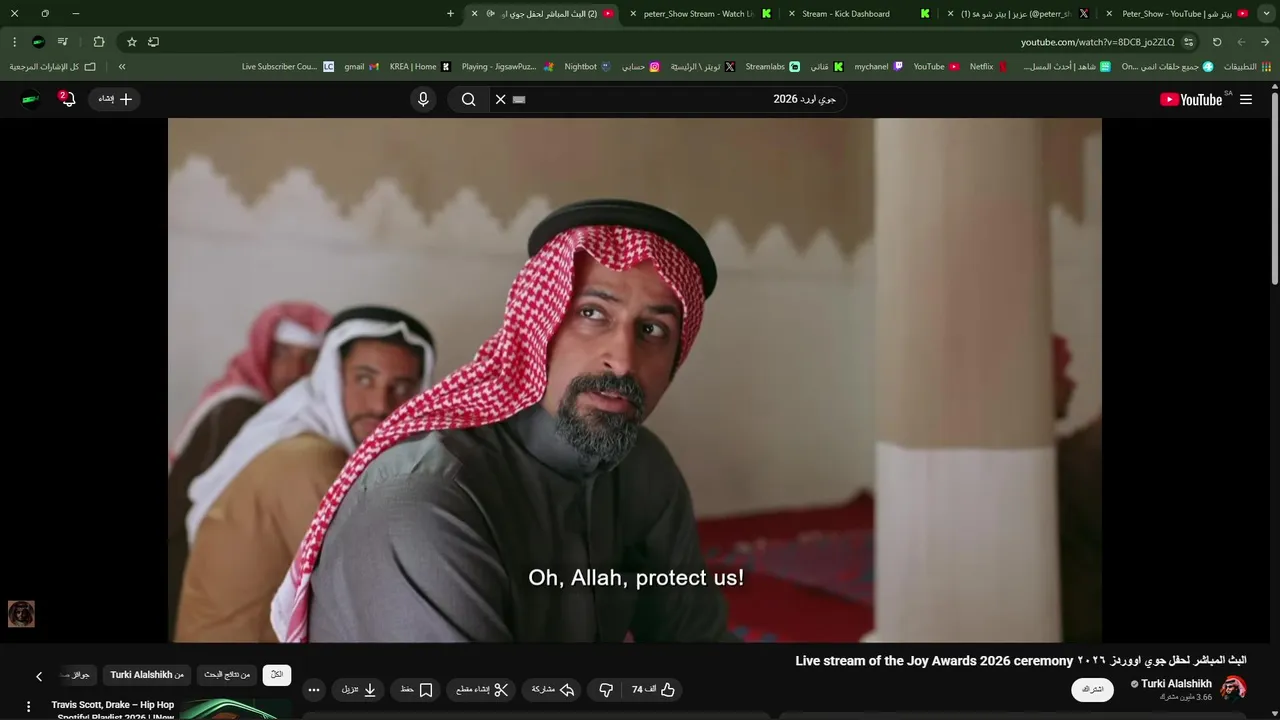
Task: Expand hidden bookmarks with double chevron
Action: (x=122, y=67)
